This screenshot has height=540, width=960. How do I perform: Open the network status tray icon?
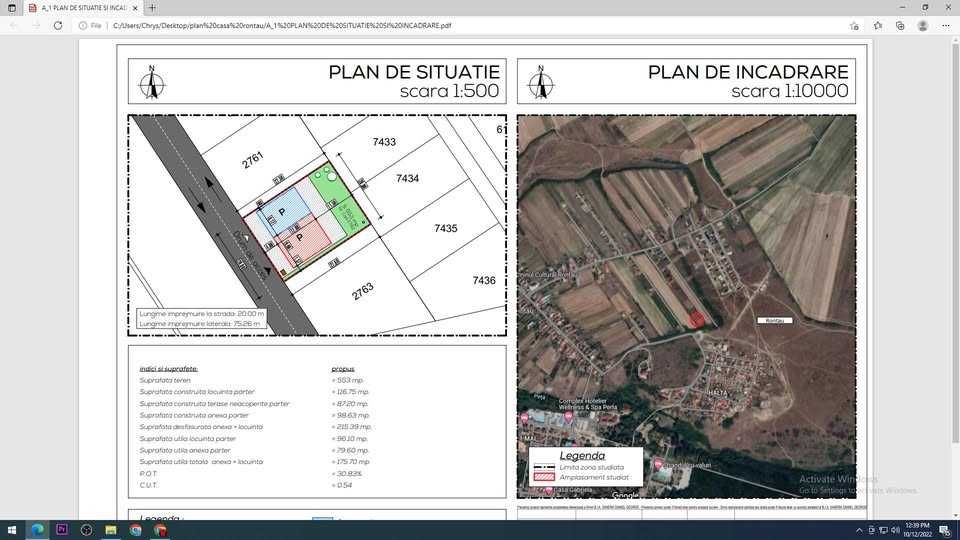point(883,530)
